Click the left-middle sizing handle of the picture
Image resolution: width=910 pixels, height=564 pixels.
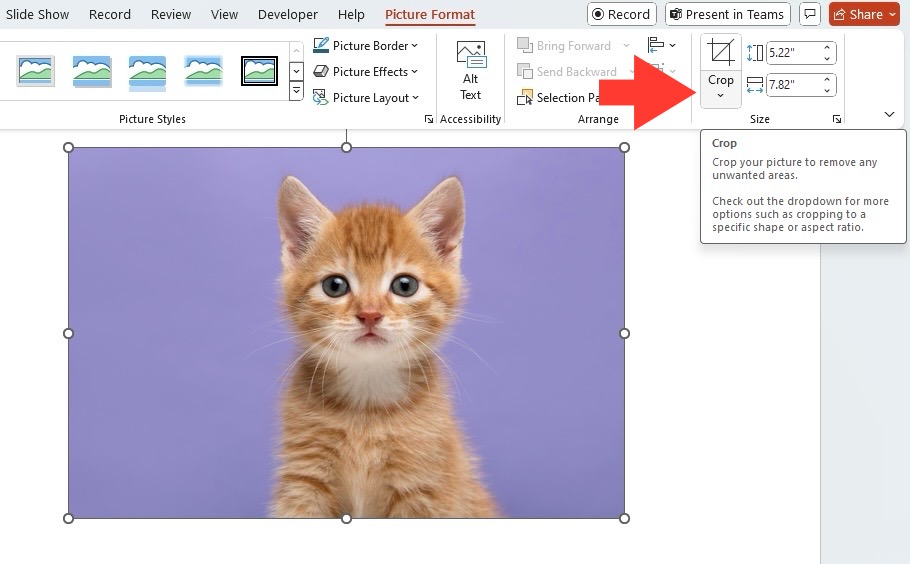(x=68, y=333)
